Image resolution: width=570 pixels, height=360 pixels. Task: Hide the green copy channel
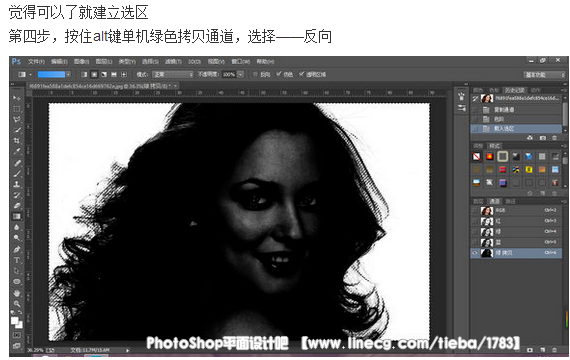(x=475, y=253)
